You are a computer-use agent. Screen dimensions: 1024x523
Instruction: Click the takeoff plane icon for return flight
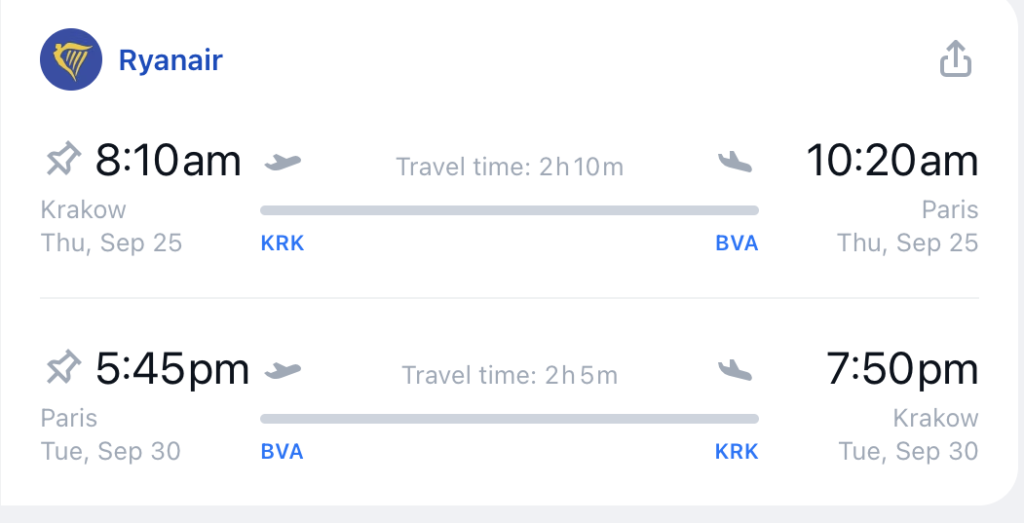[282, 370]
